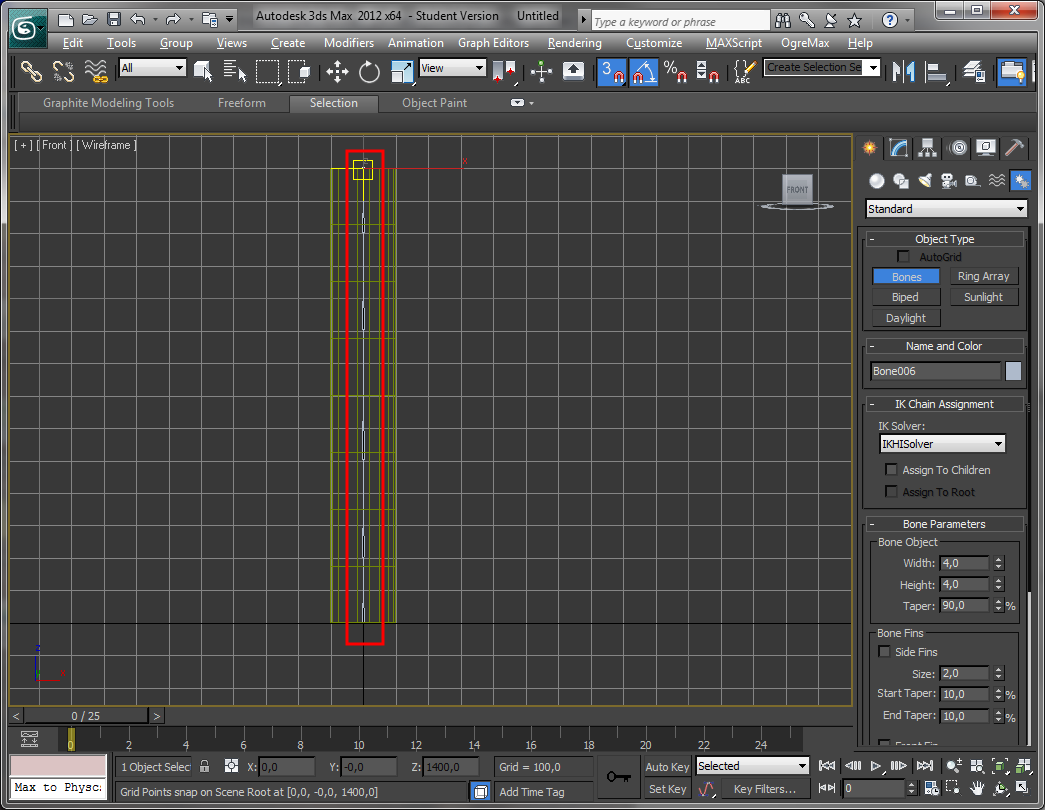Switch to the Motion panel icon

coord(957,147)
